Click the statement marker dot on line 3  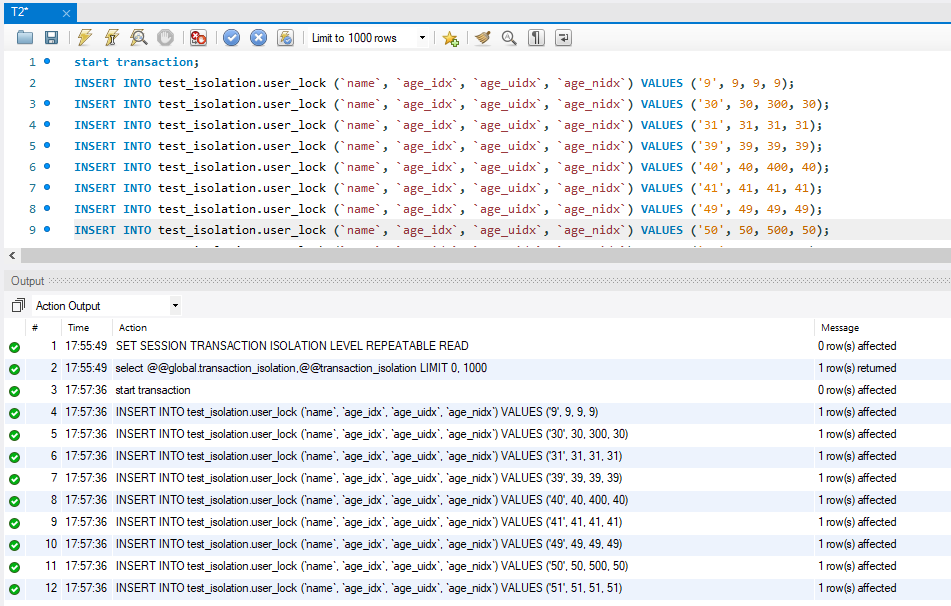coord(47,103)
